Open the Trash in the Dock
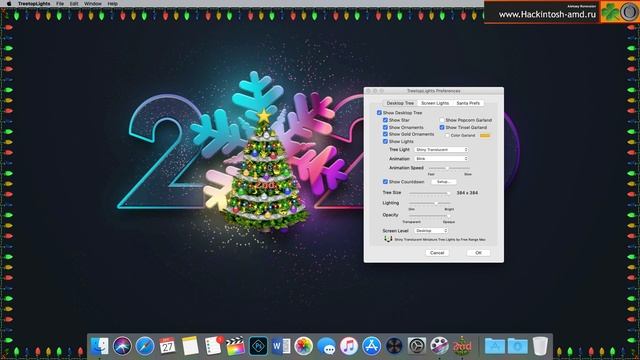640x360 pixels. click(x=540, y=346)
